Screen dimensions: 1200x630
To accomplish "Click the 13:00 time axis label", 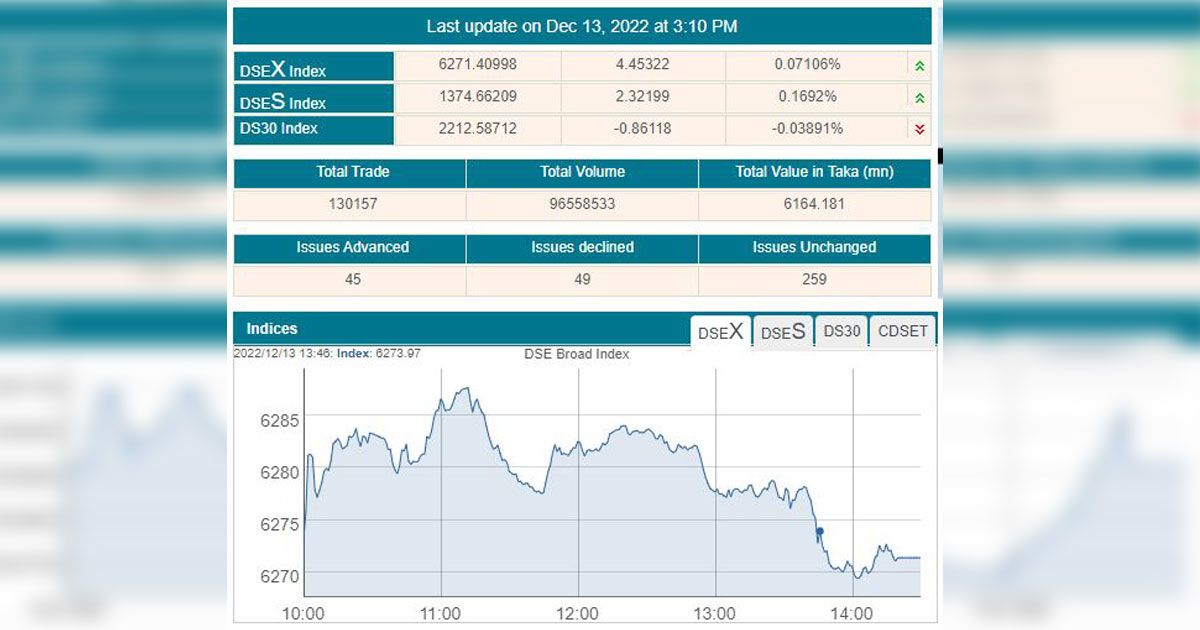I will pos(715,613).
